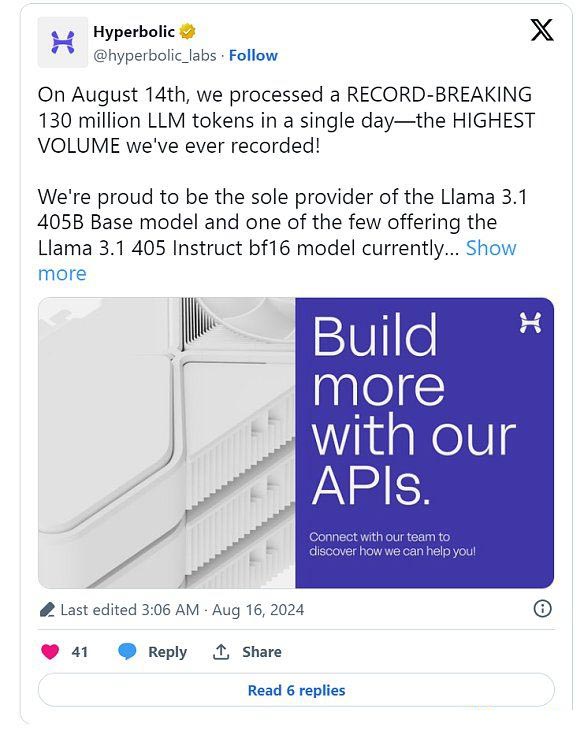The image size is (584, 742).
Task: Click the blue reply bubble icon
Action: (x=127, y=652)
